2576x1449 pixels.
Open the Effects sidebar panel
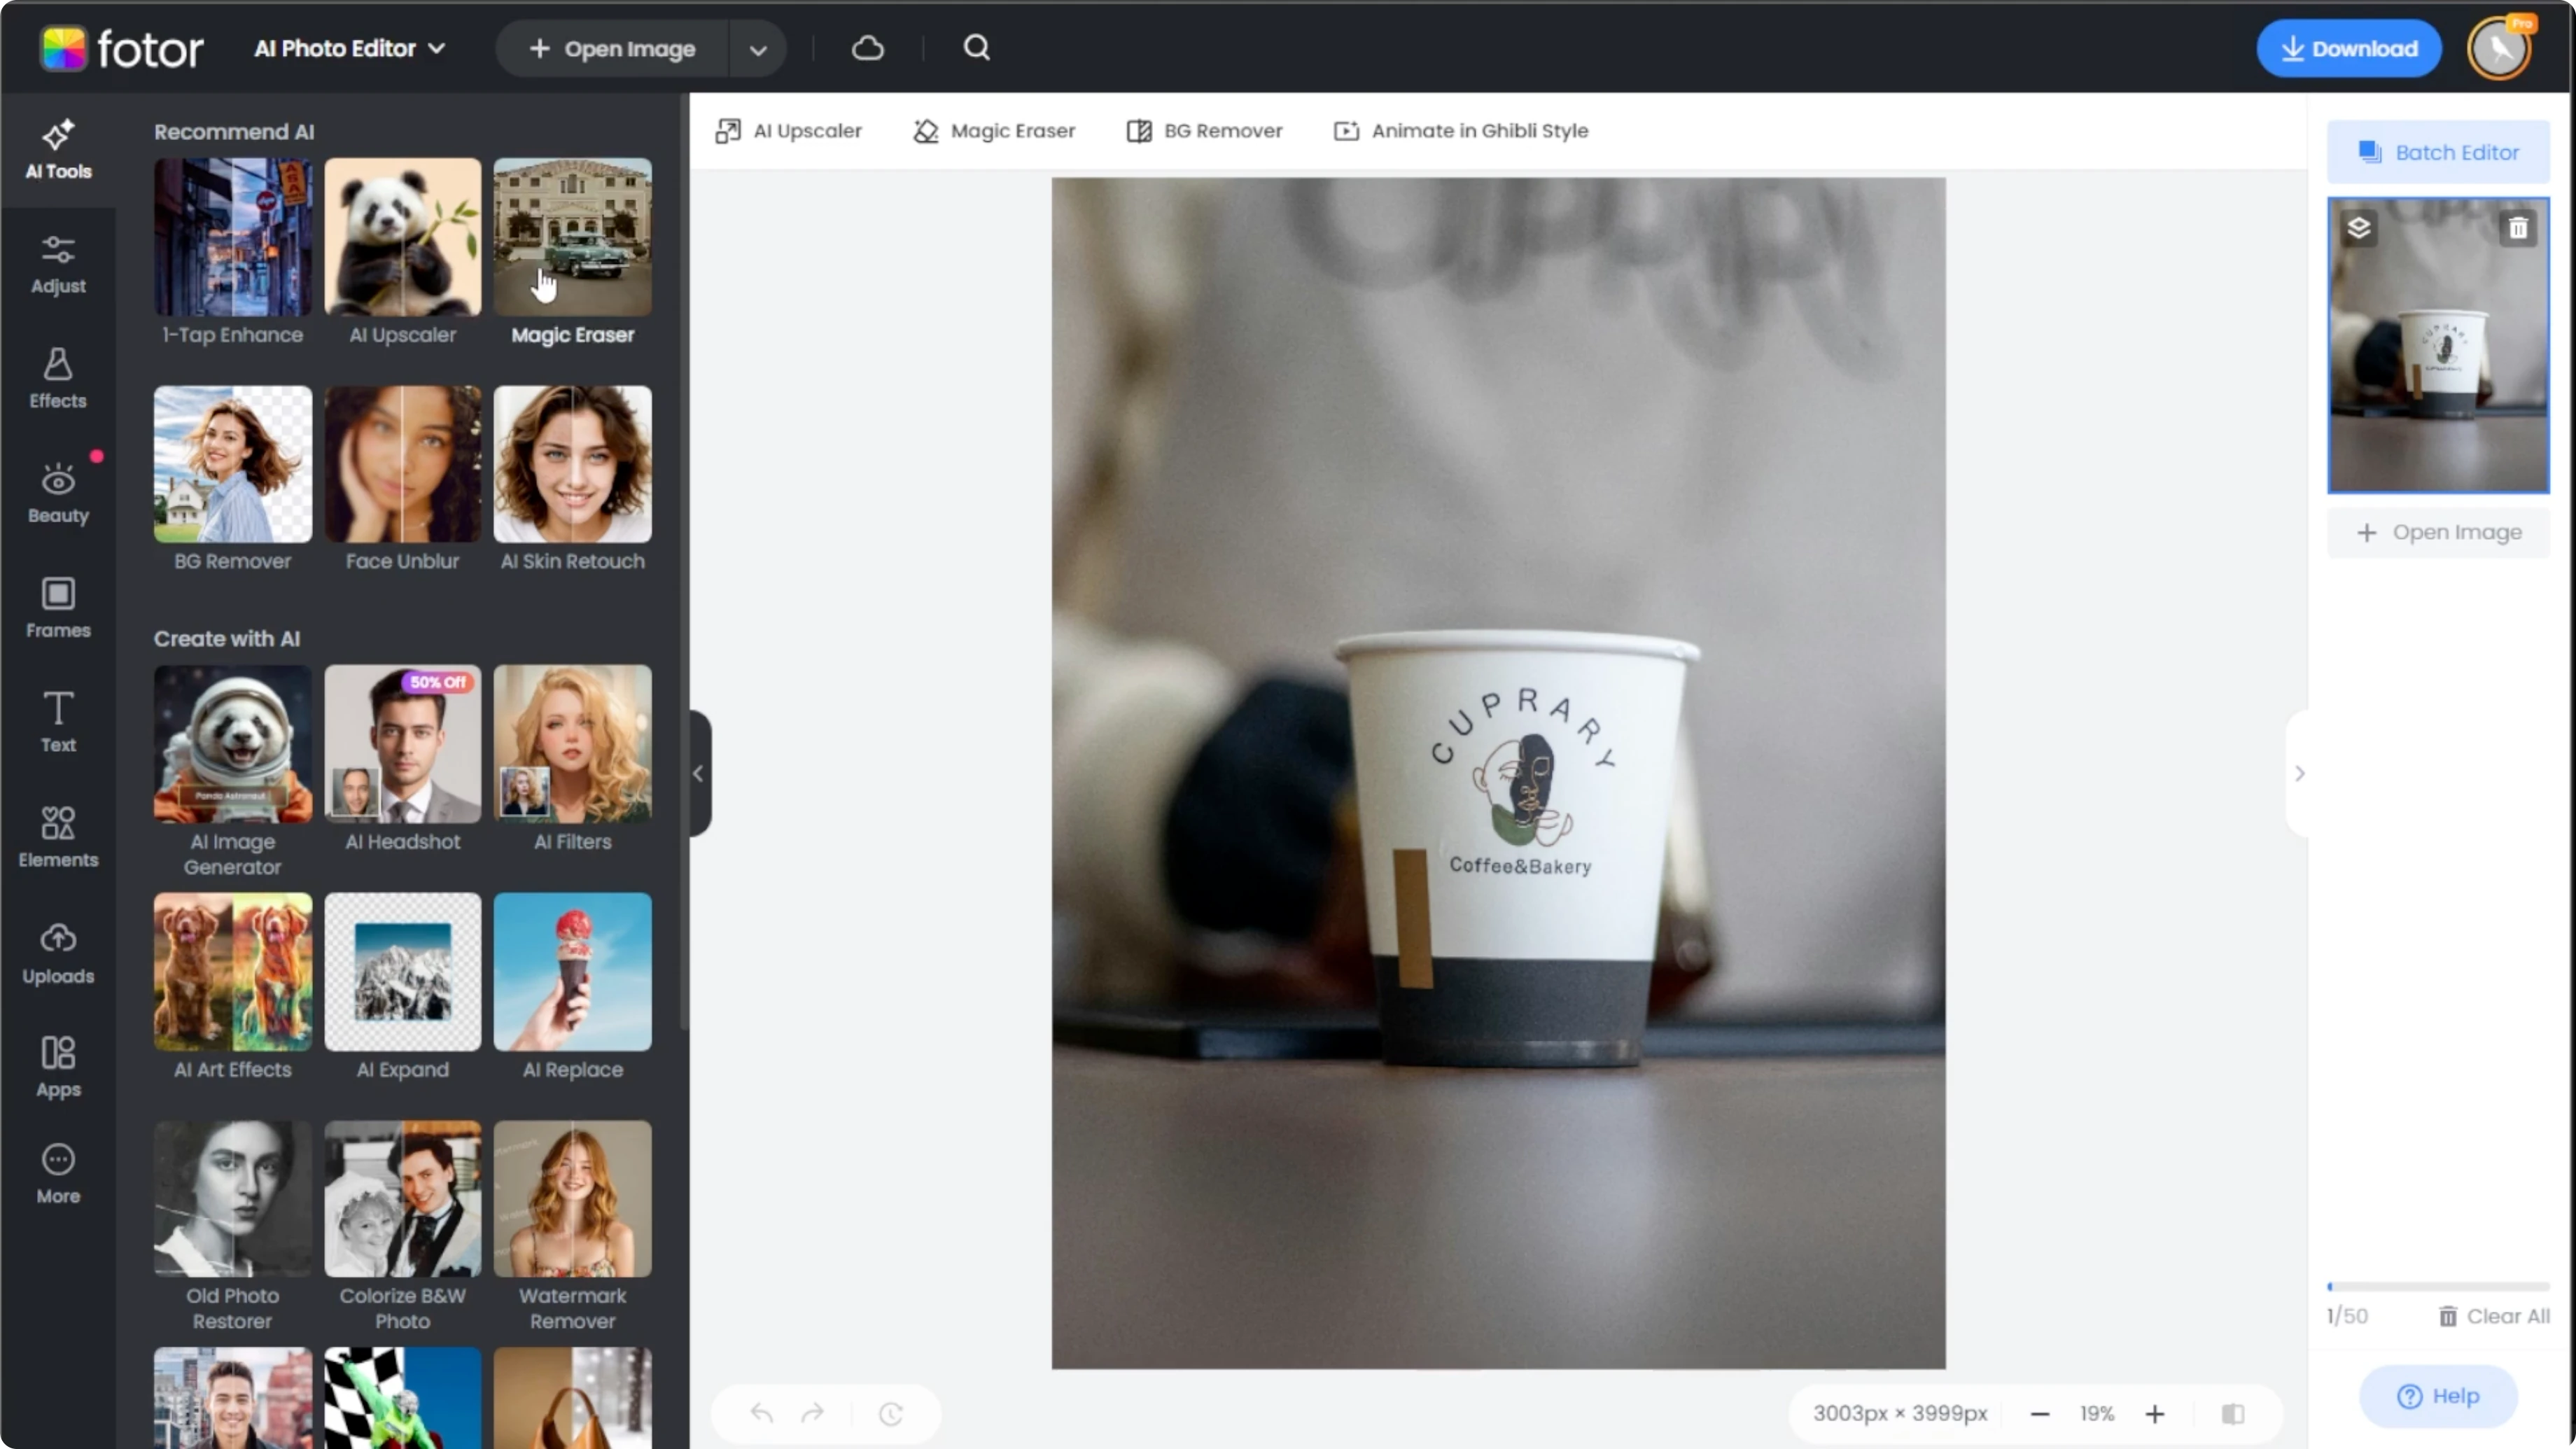point(58,379)
